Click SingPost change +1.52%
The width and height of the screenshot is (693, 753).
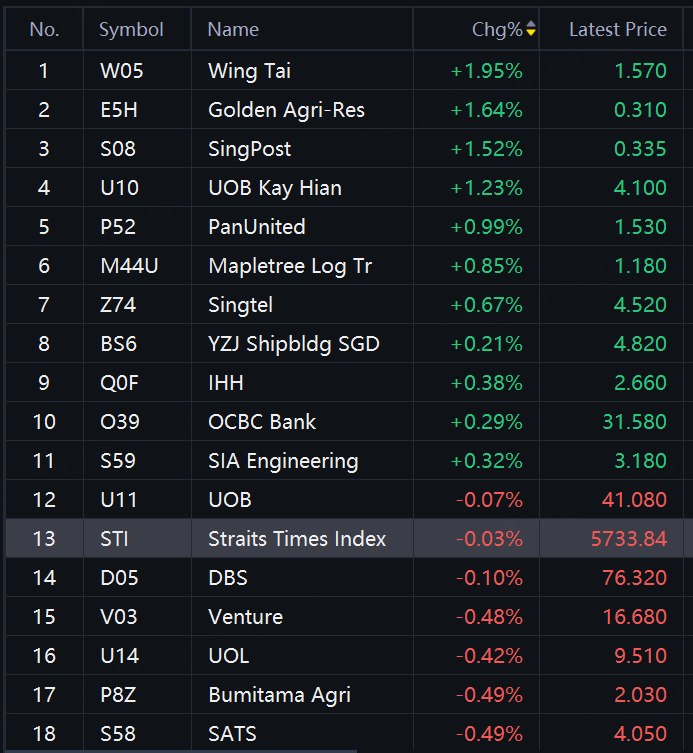click(486, 149)
